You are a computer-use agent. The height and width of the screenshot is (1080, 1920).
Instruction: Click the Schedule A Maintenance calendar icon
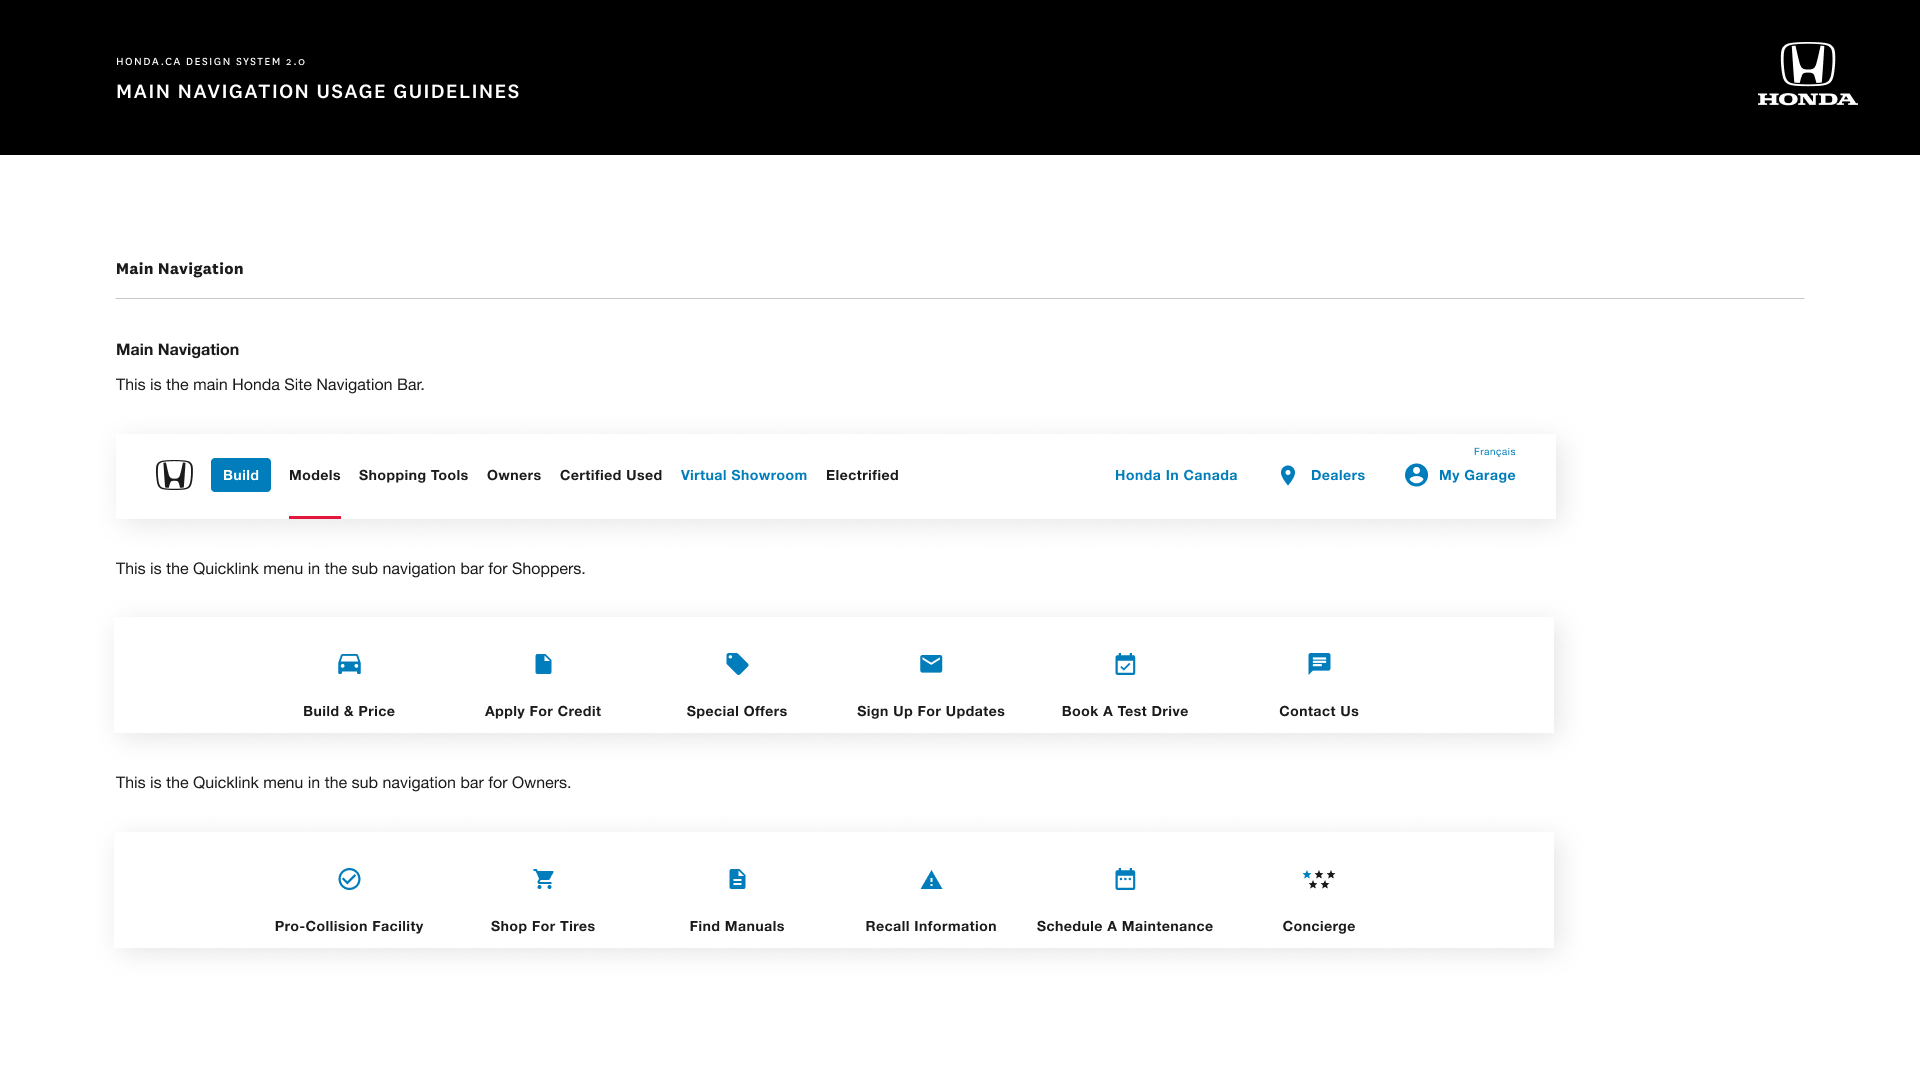point(1125,879)
